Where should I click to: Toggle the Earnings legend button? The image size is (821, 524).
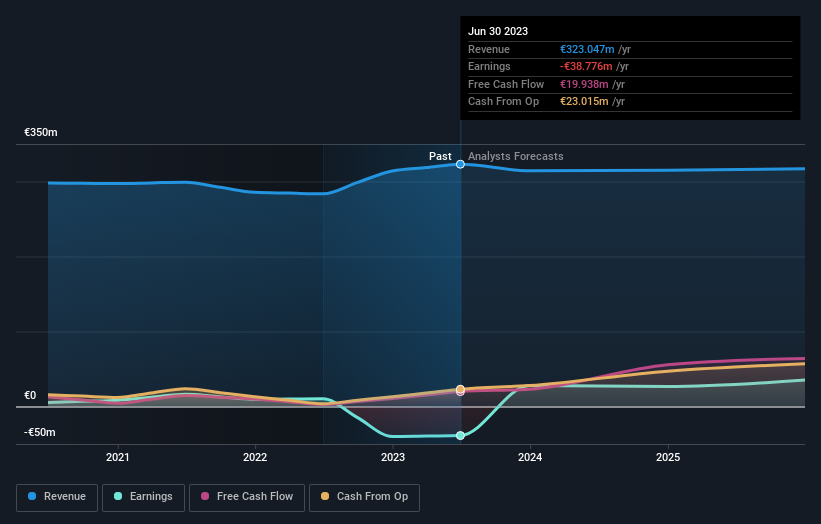coord(143,497)
